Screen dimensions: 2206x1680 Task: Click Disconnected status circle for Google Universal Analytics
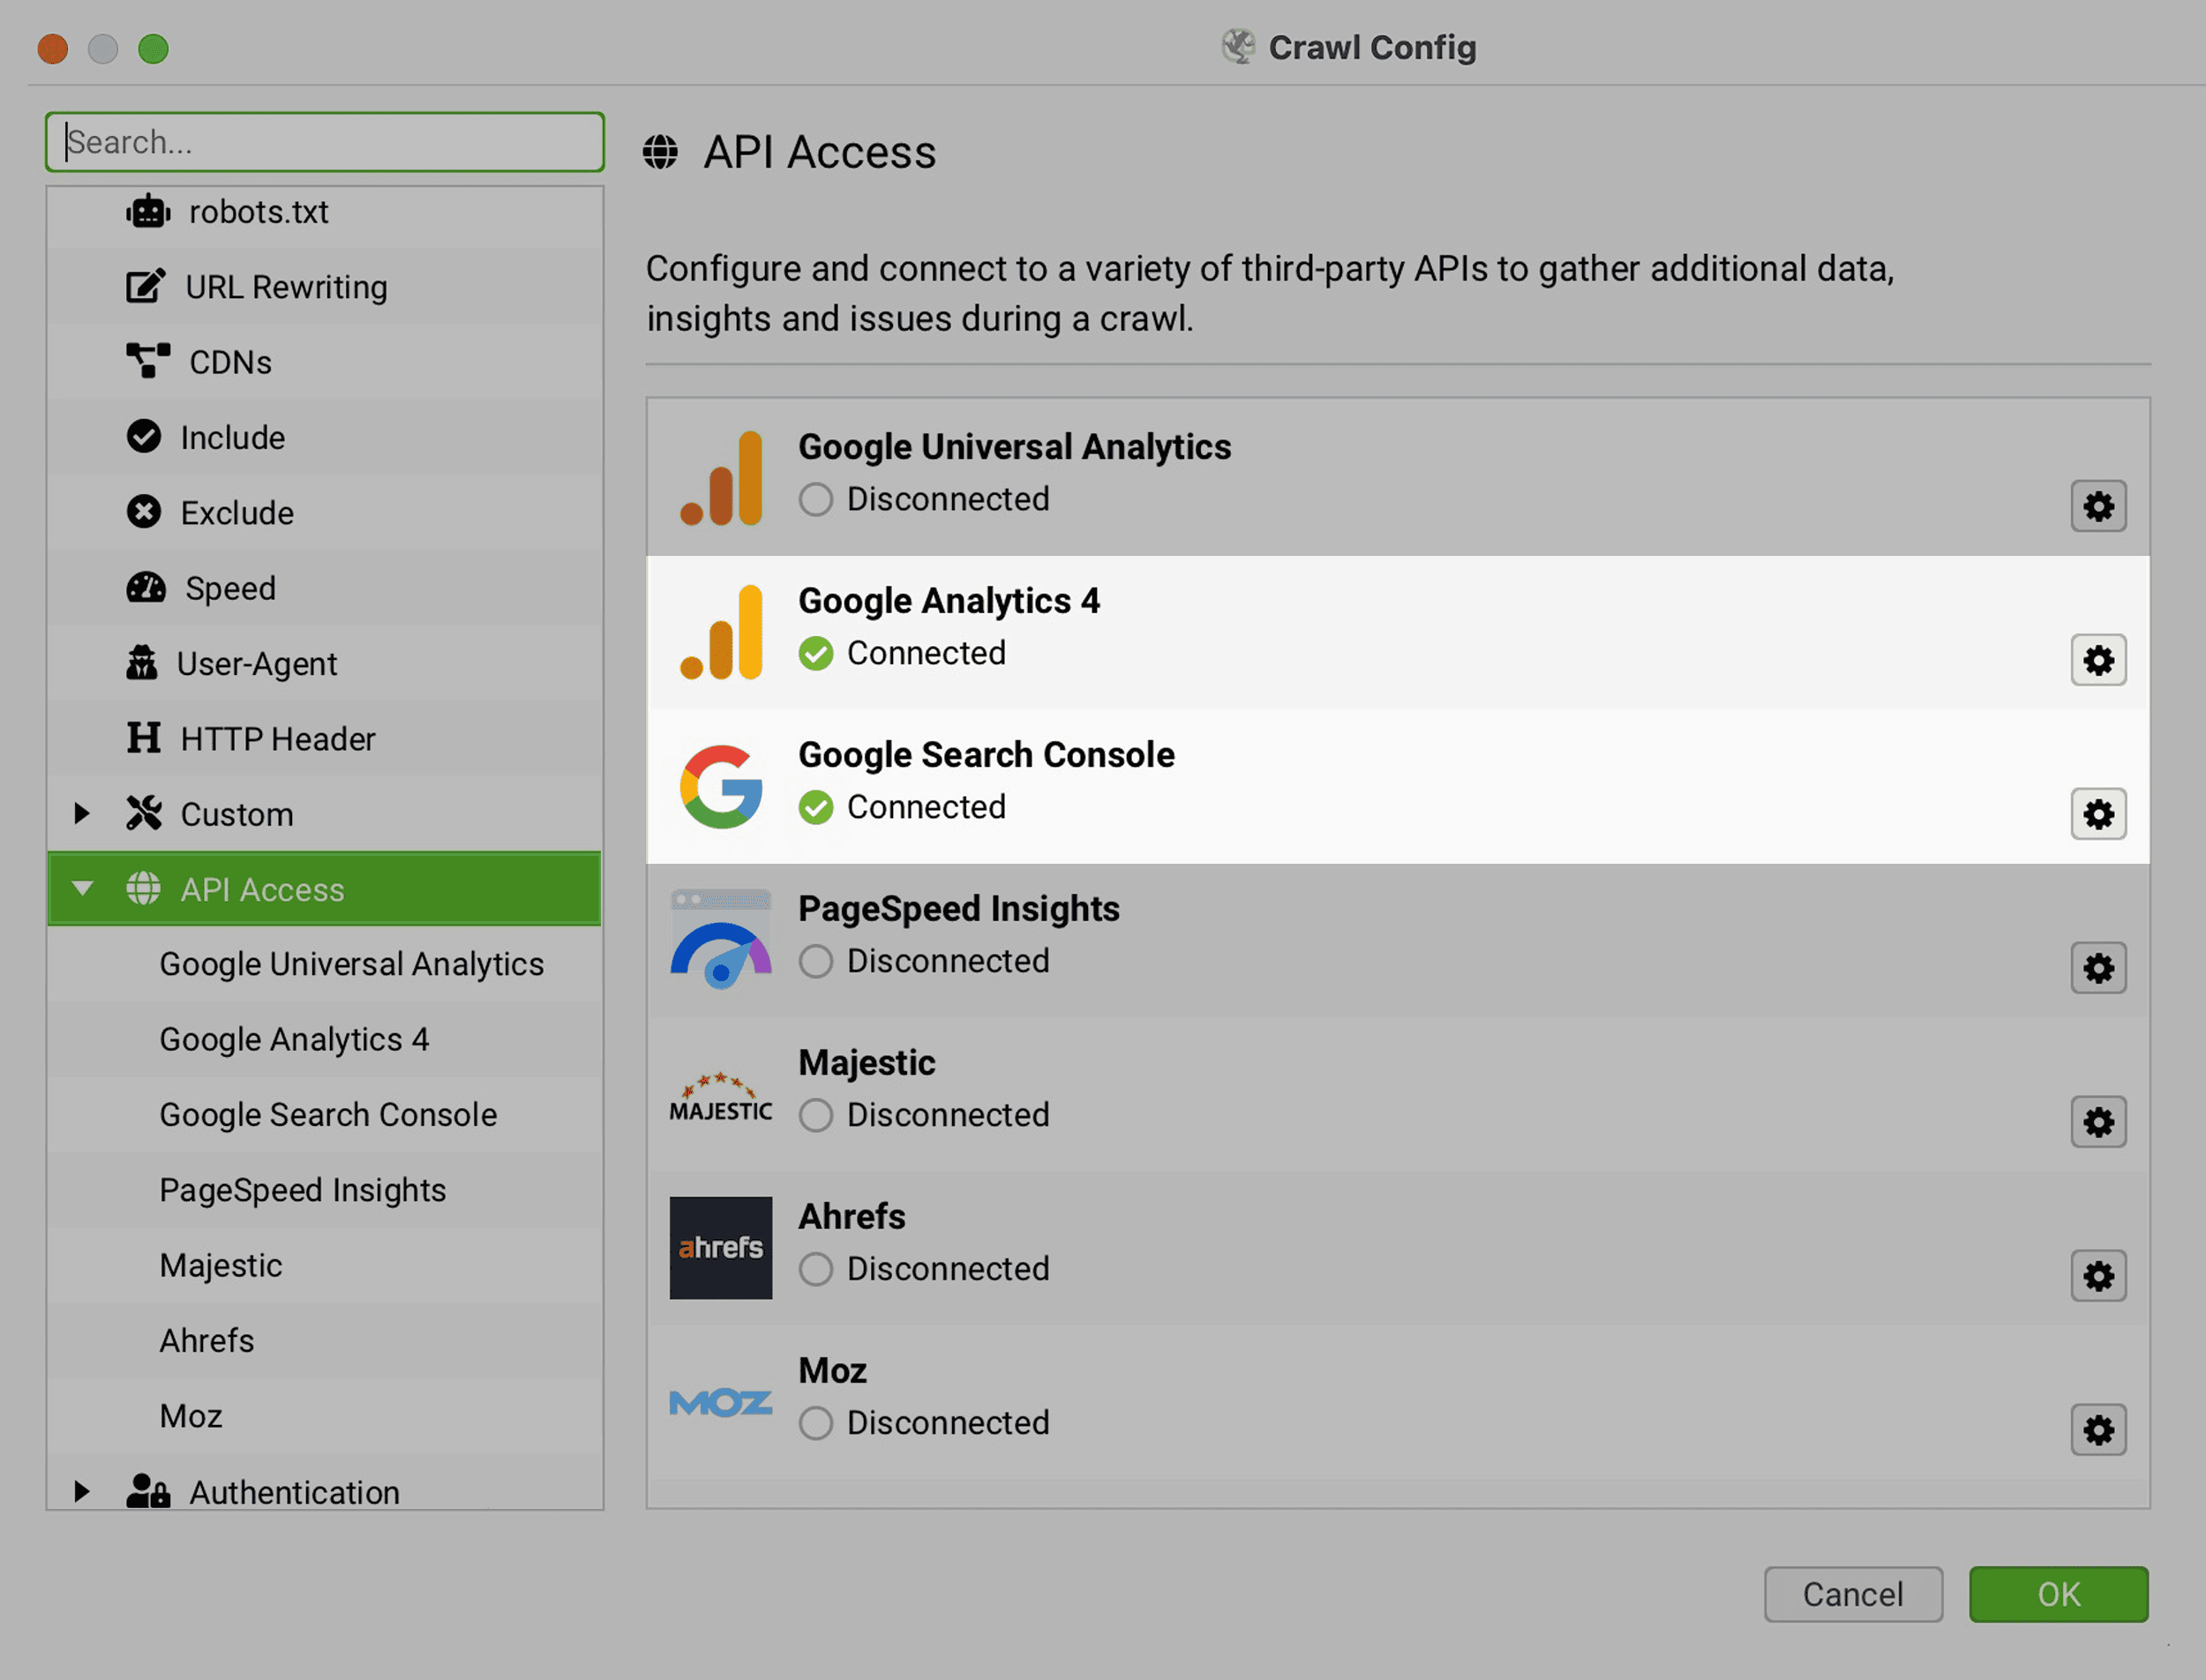click(x=816, y=499)
